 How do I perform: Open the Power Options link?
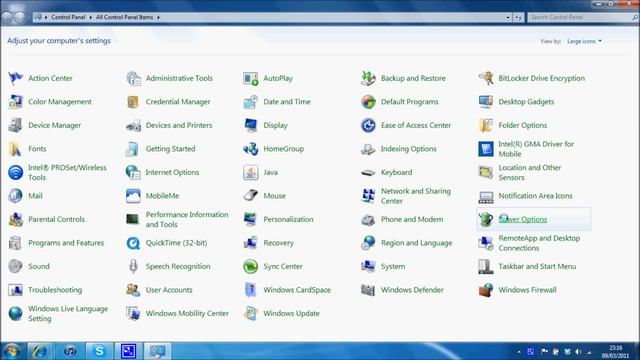[522, 219]
